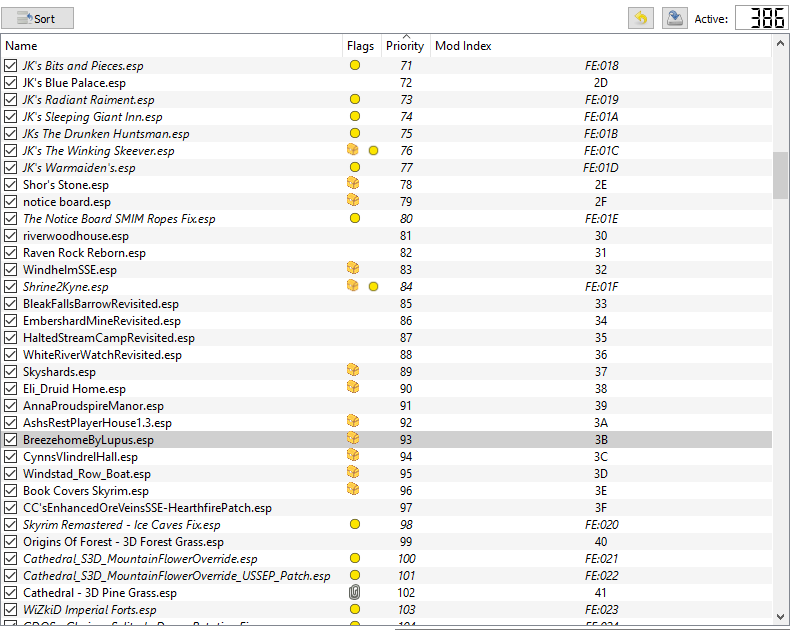Click archive box icon for Shor's Stone.esp
This screenshot has height=630, width=790.
click(x=353, y=183)
